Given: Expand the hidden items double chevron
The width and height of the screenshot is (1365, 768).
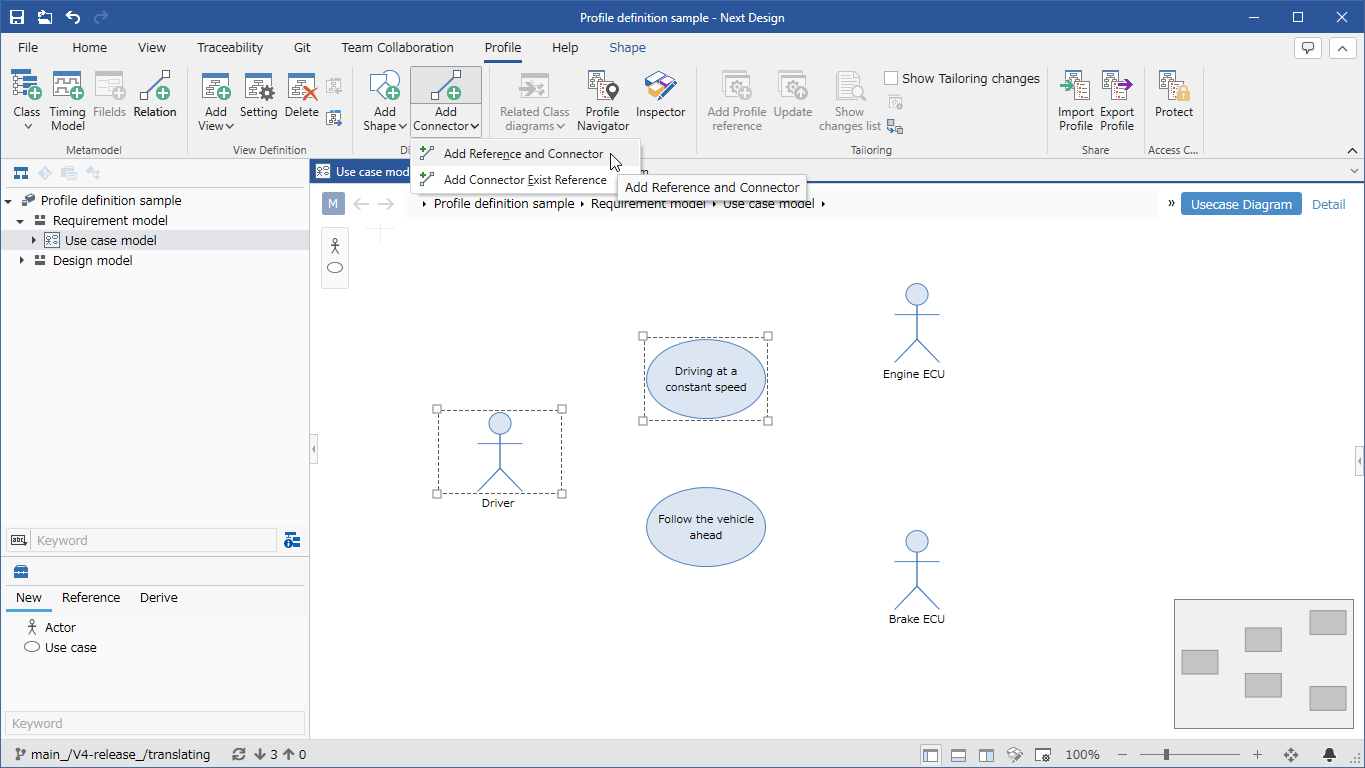Looking at the screenshot, I should [x=1171, y=203].
